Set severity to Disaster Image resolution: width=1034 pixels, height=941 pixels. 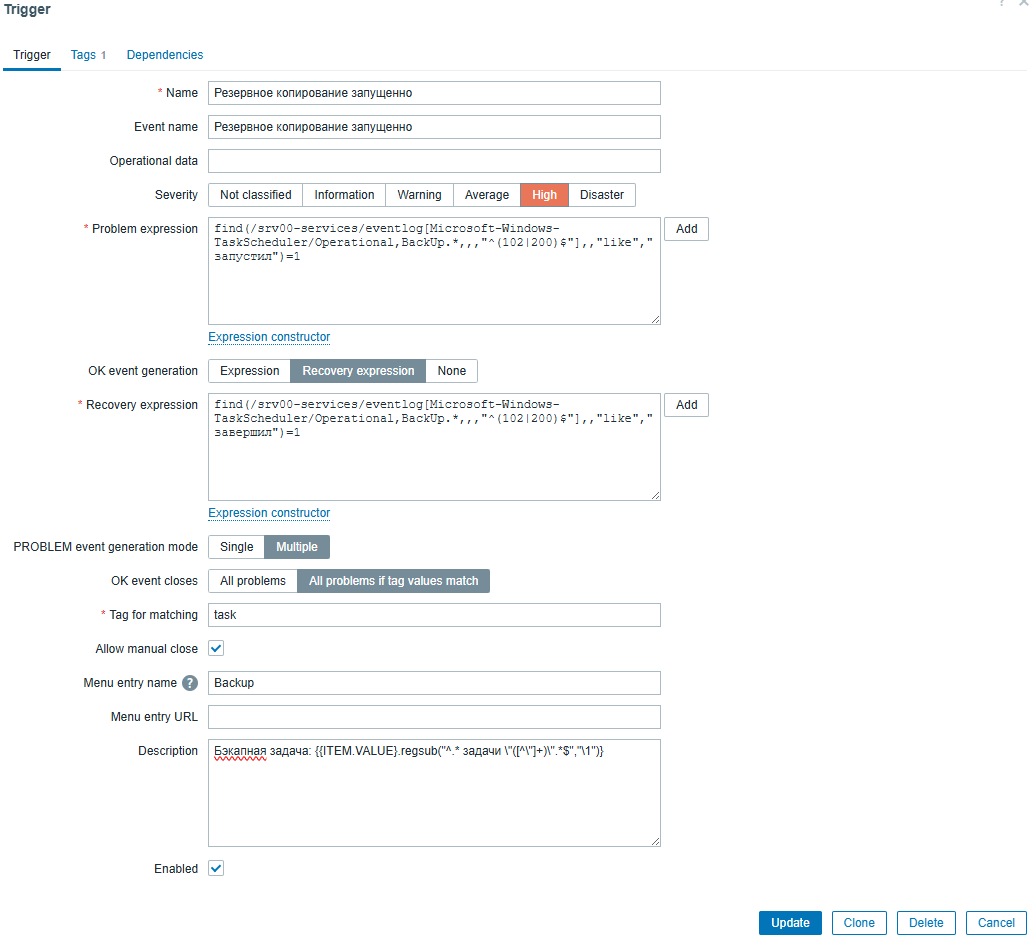[x=601, y=195]
